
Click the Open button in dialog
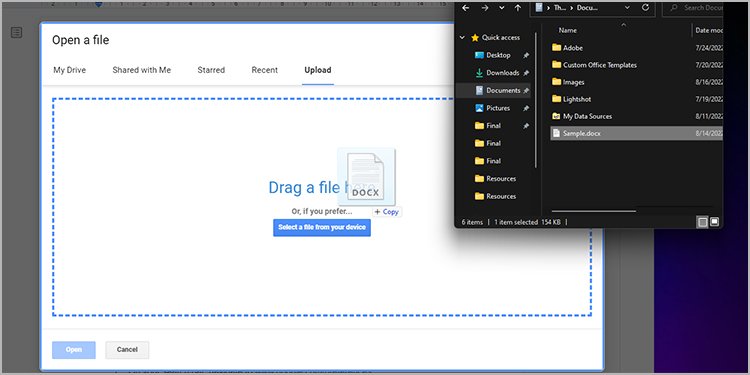point(74,350)
